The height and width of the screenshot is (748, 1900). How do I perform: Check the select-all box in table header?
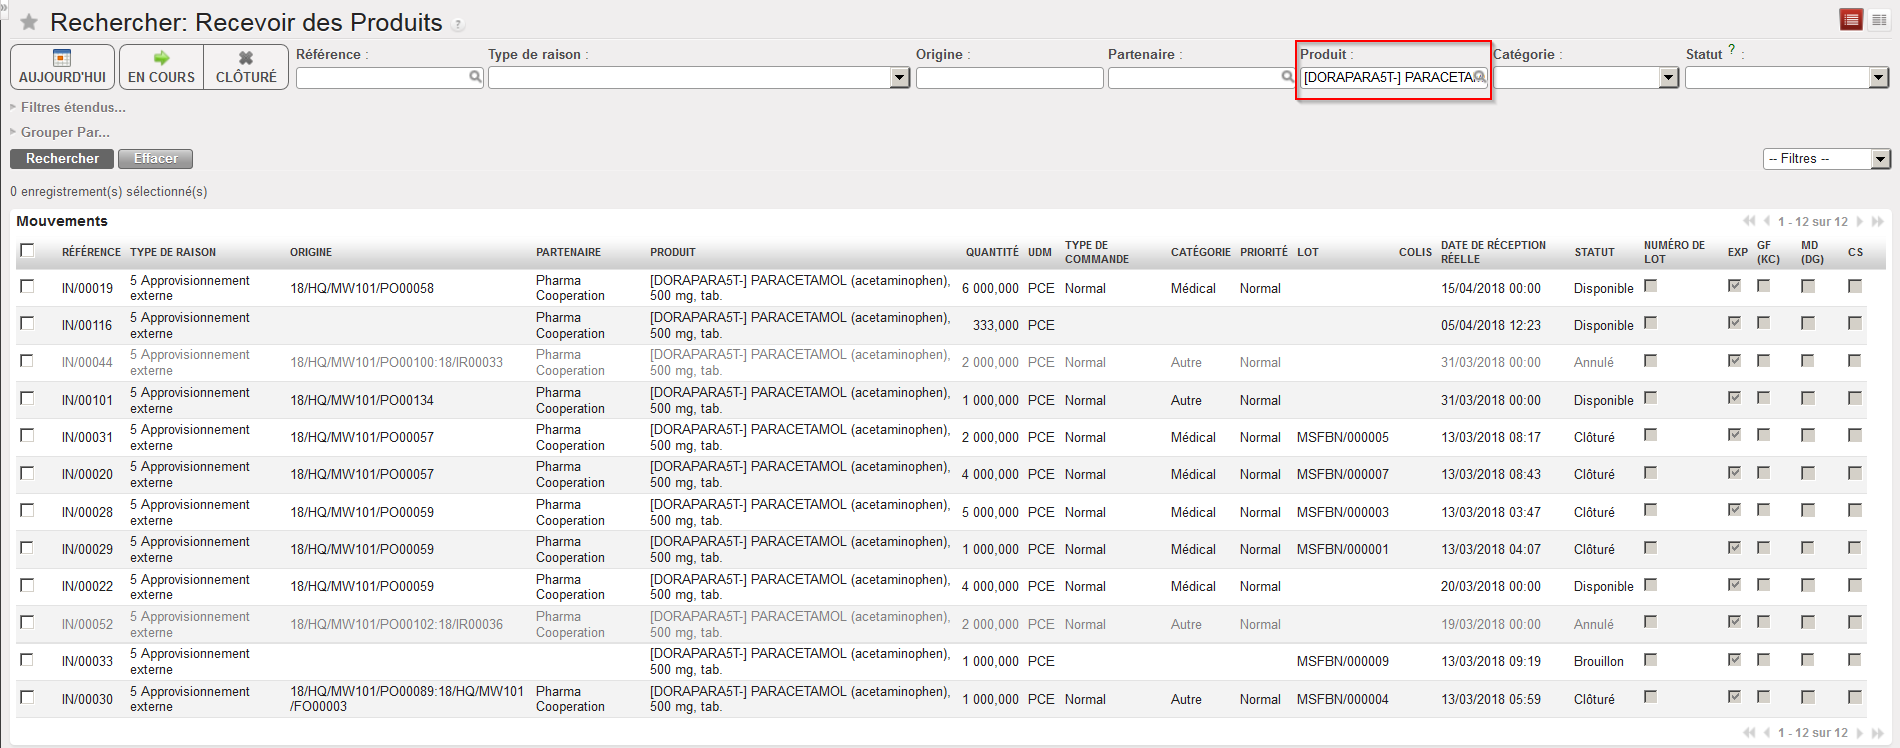click(27, 250)
